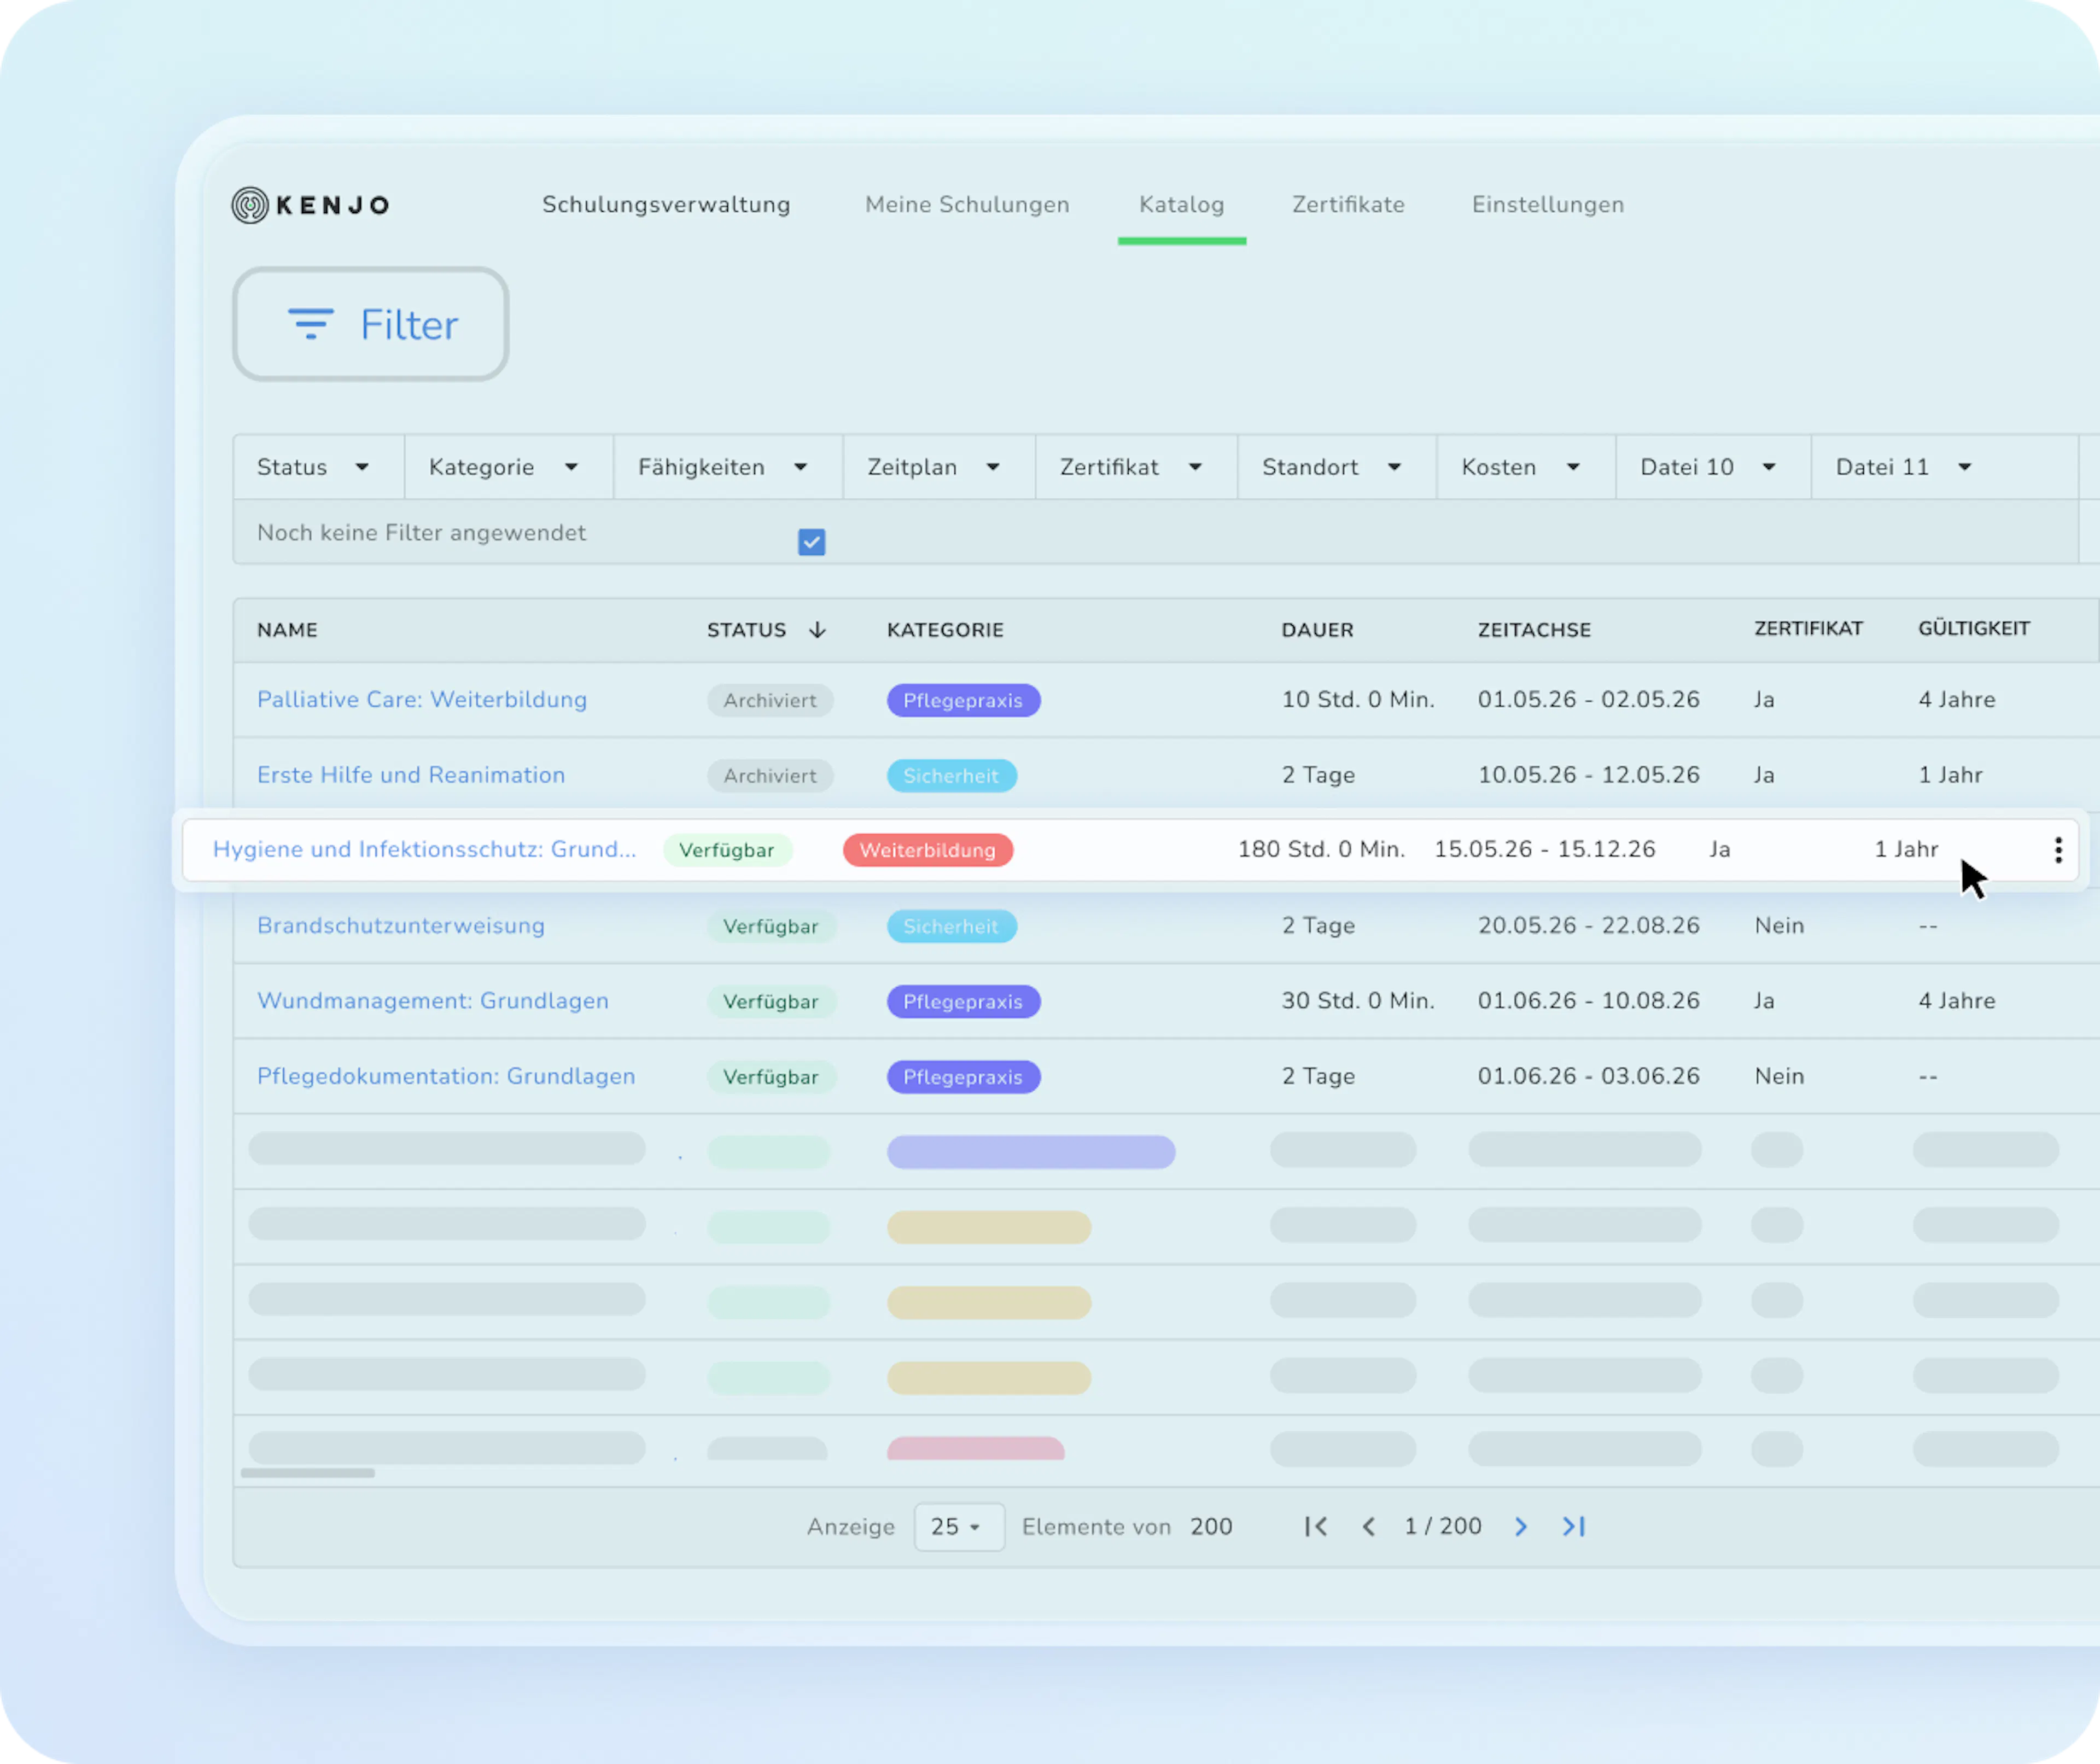Open the three-dot menu for Hygiene row
The image size is (2100, 1764).
tap(2058, 850)
